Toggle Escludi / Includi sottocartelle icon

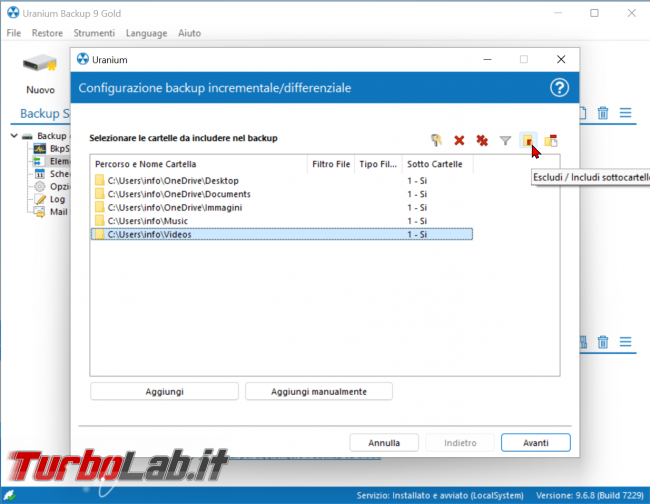click(527, 141)
